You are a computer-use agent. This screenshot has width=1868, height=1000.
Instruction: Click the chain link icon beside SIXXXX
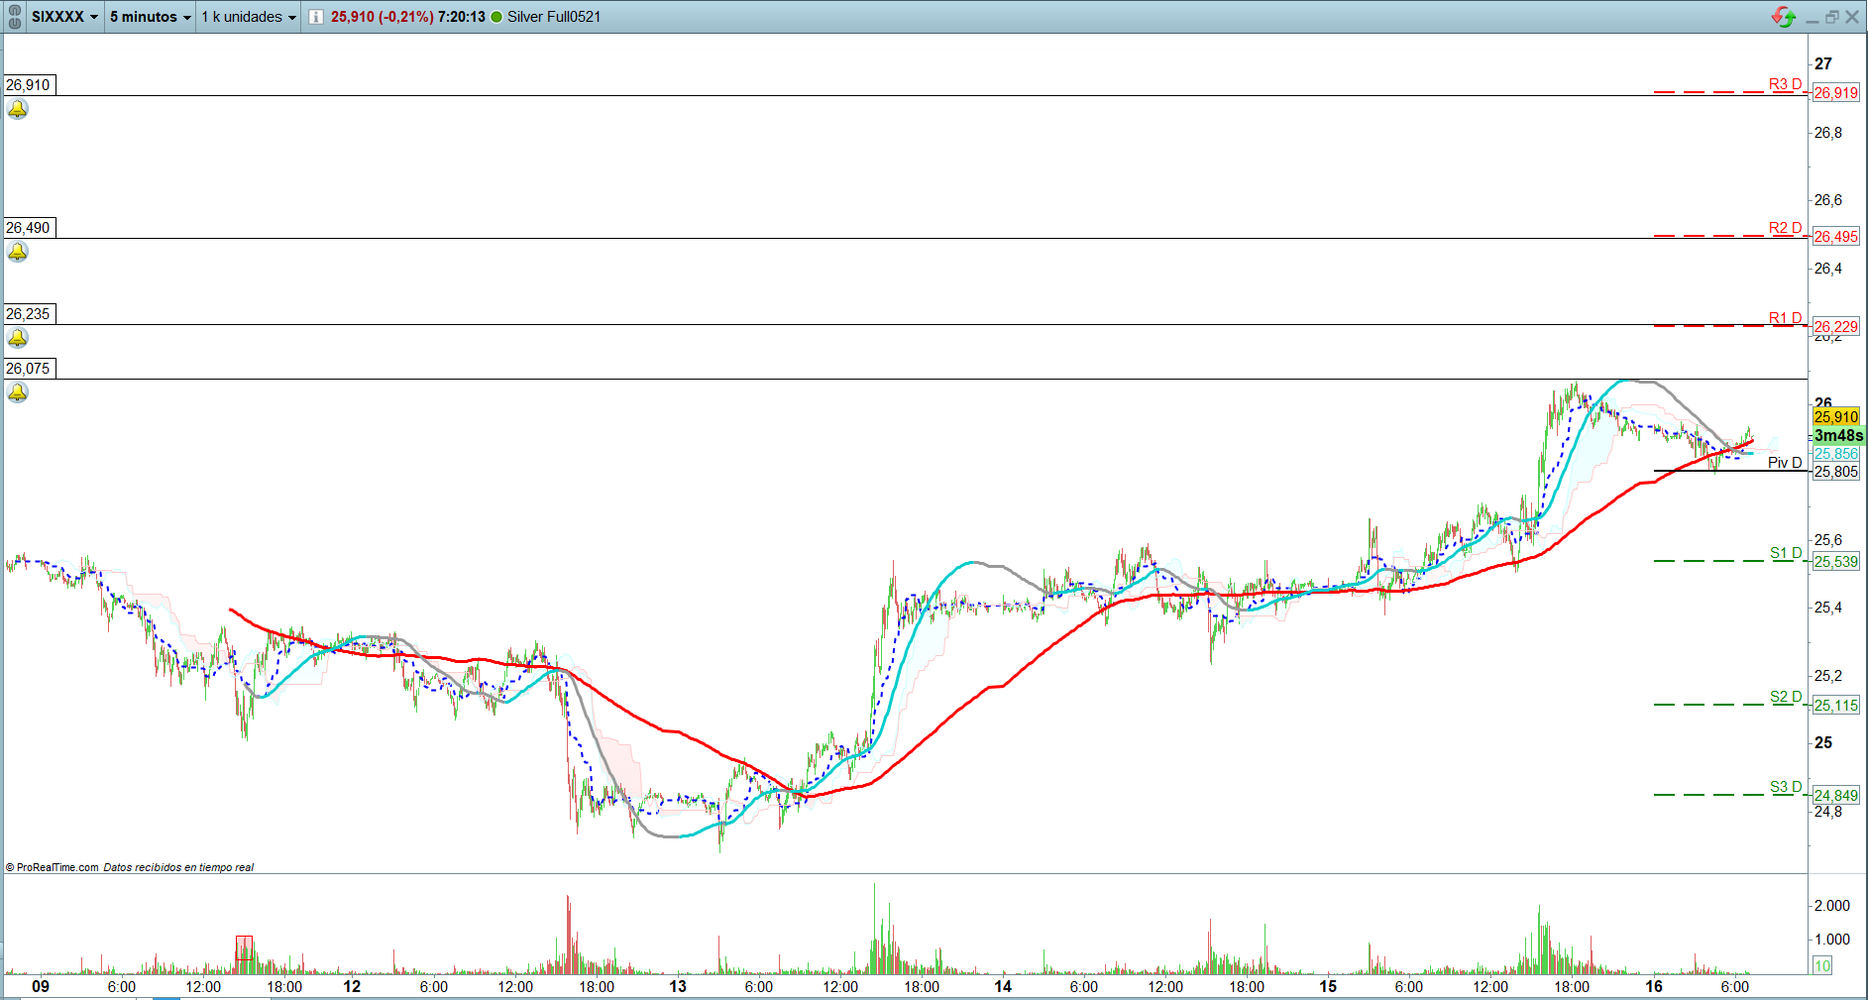[x=14, y=17]
